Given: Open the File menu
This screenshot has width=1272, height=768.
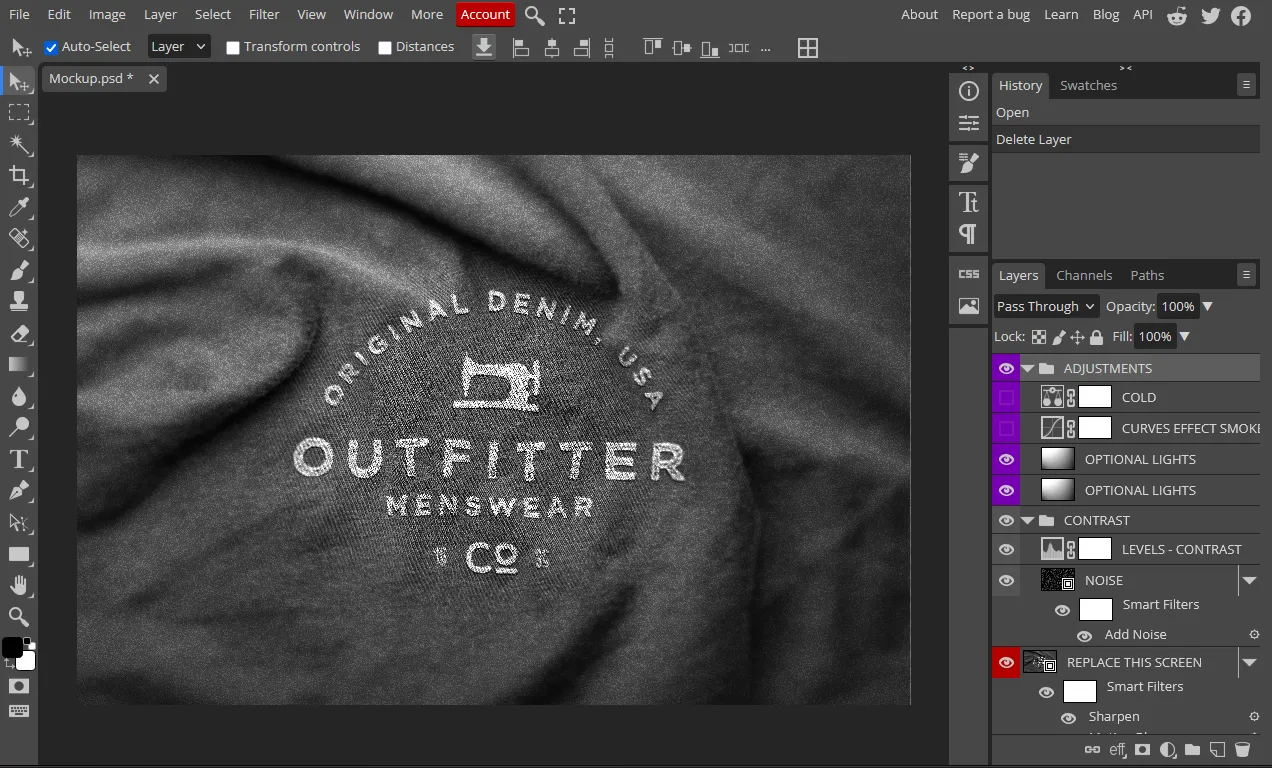Looking at the screenshot, I should 19,14.
